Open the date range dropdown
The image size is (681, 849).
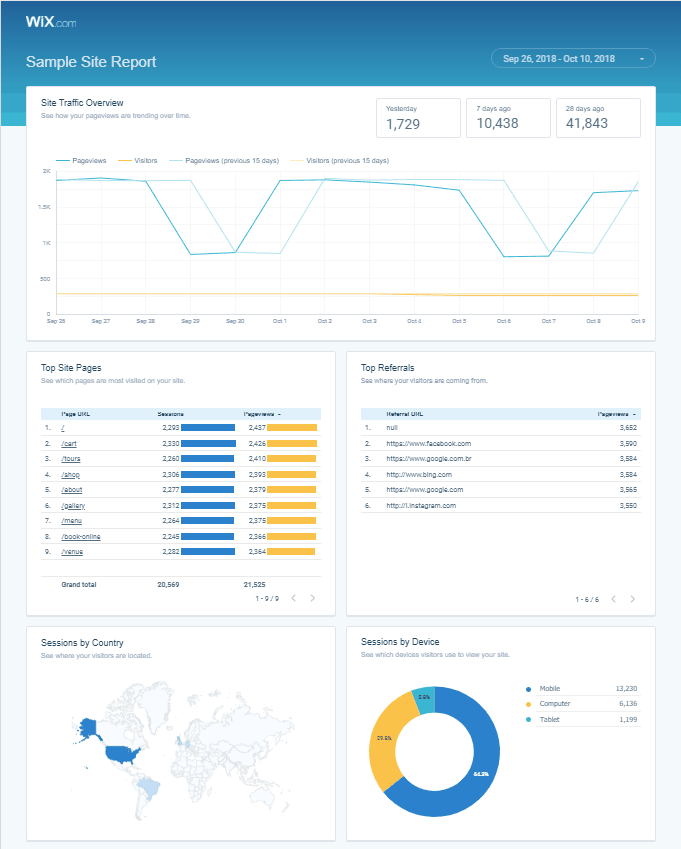[573, 59]
